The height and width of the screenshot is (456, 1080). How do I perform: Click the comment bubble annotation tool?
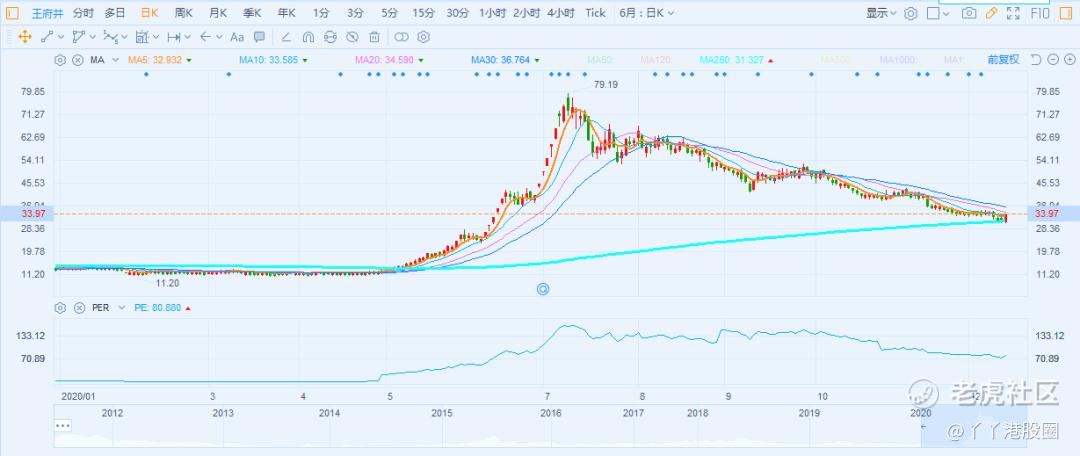click(259, 37)
